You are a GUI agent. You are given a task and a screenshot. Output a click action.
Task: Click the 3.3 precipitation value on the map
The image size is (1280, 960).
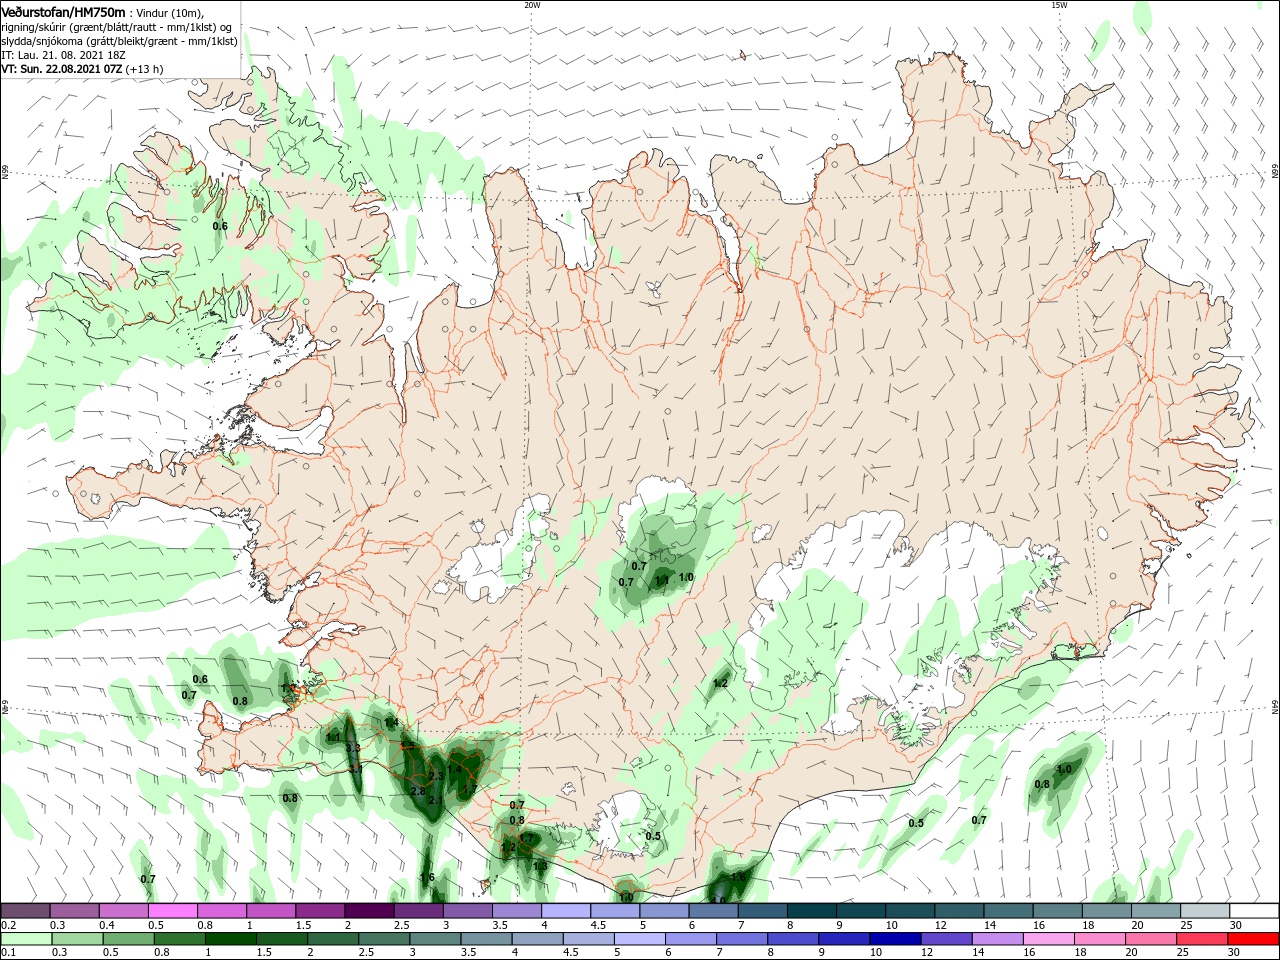click(352, 748)
